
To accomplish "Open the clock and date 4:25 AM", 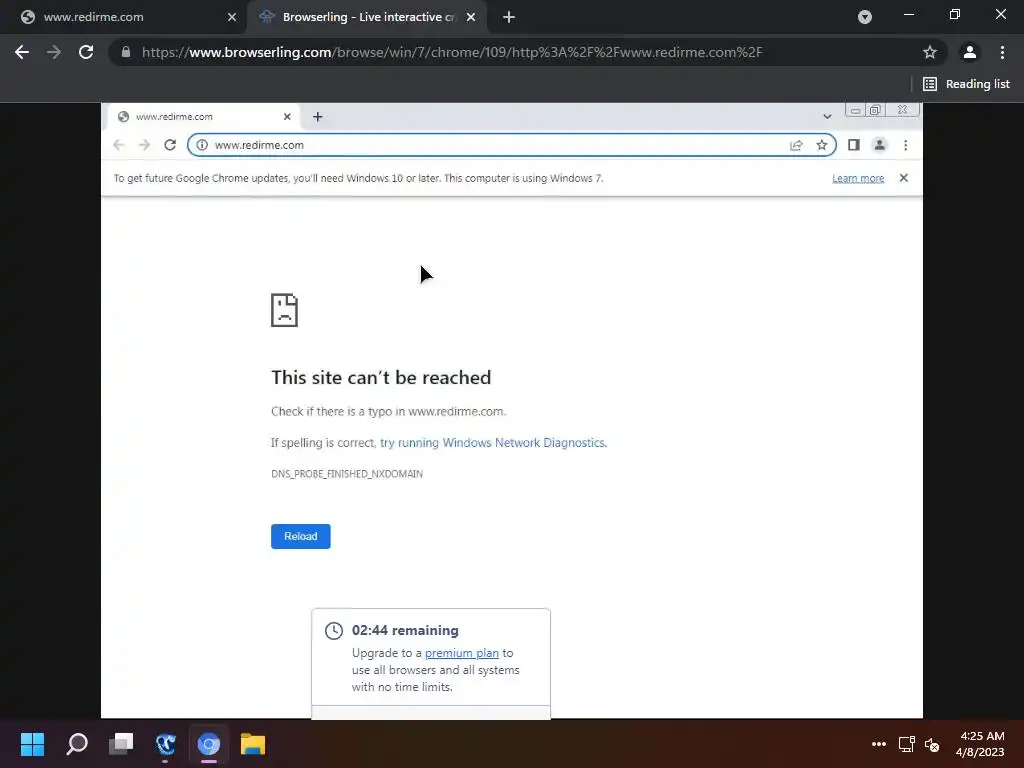I will pyautogui.click(x=980, y=744).
